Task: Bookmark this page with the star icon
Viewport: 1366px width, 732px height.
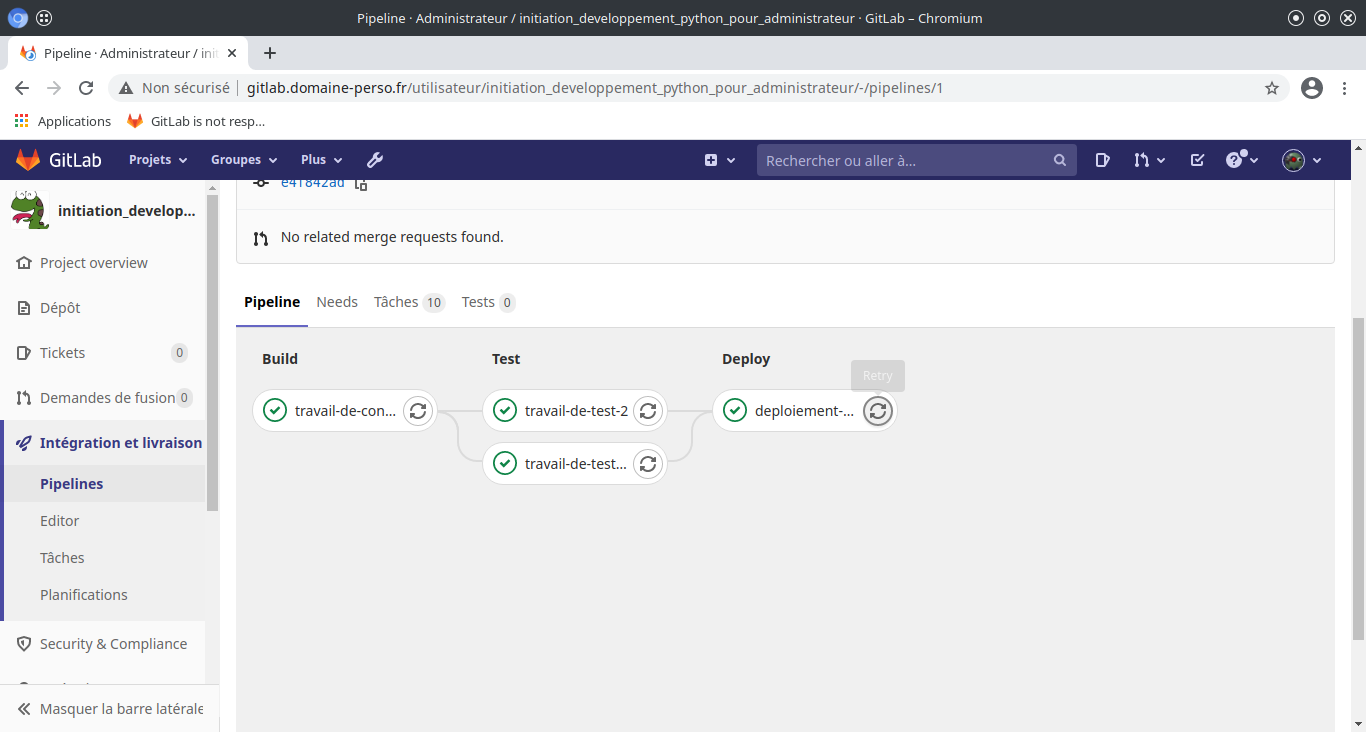Action: tap(1272, 88)
